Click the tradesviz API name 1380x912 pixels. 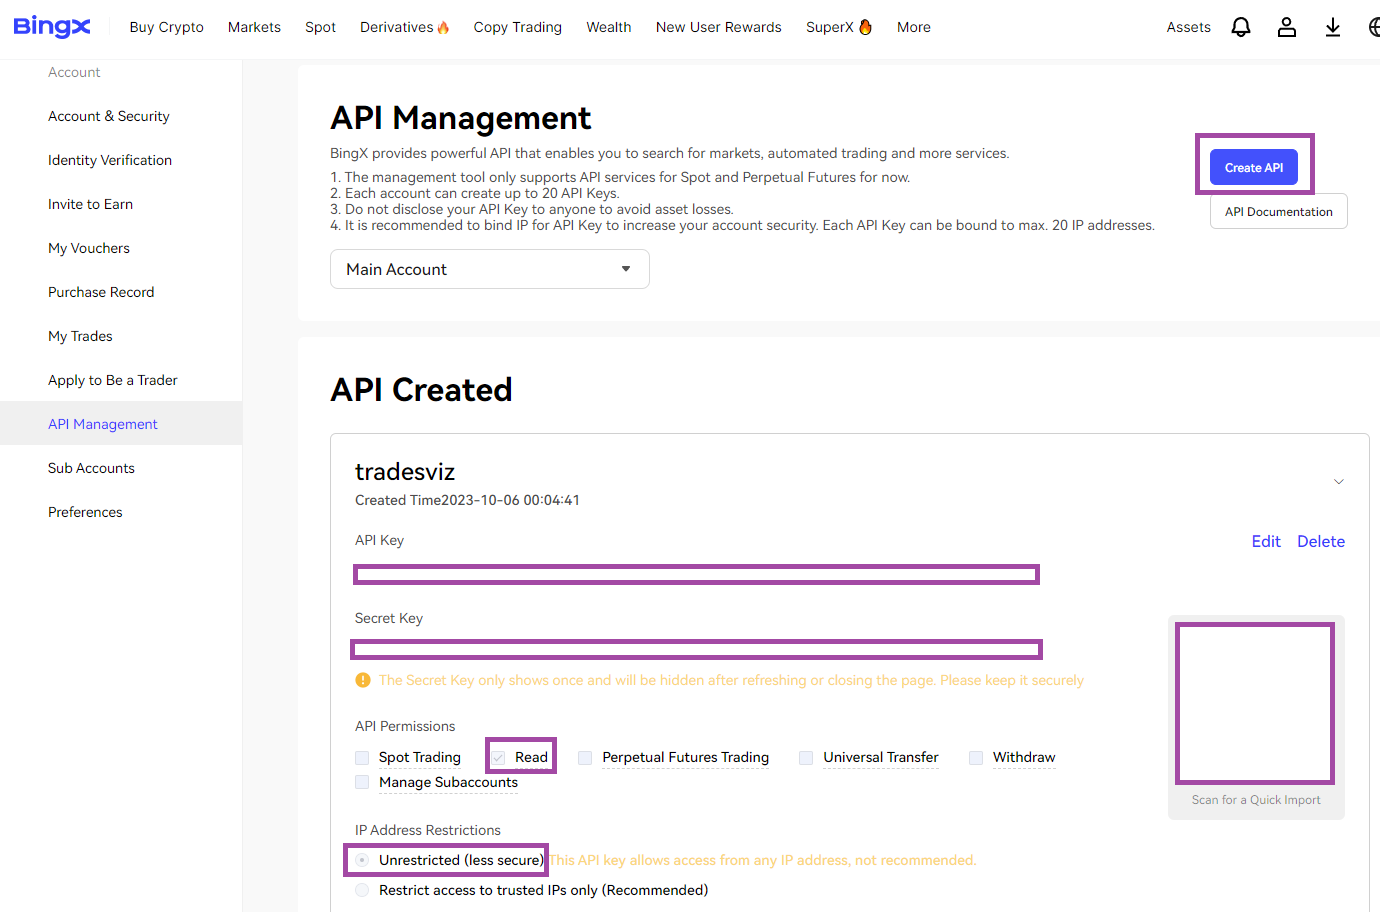point(405,472)
